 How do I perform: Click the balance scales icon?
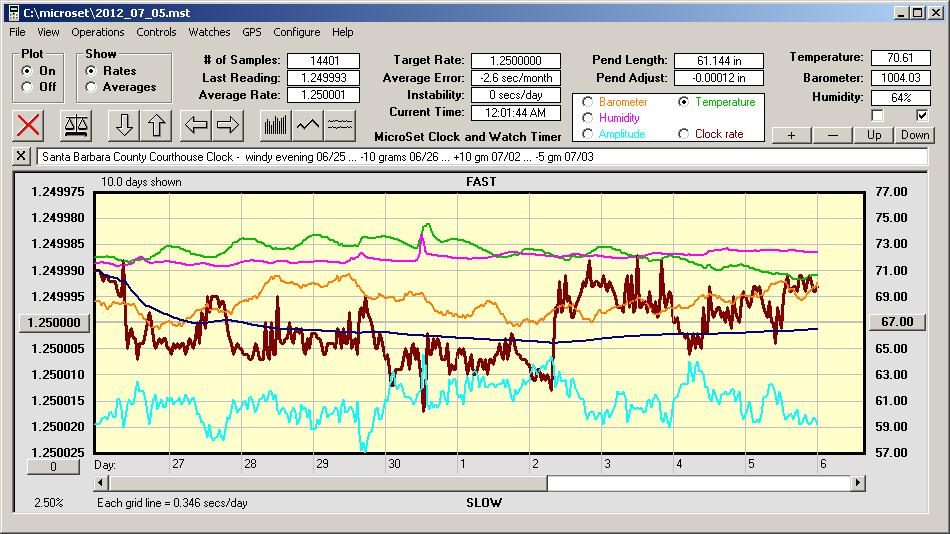point(75,125)
